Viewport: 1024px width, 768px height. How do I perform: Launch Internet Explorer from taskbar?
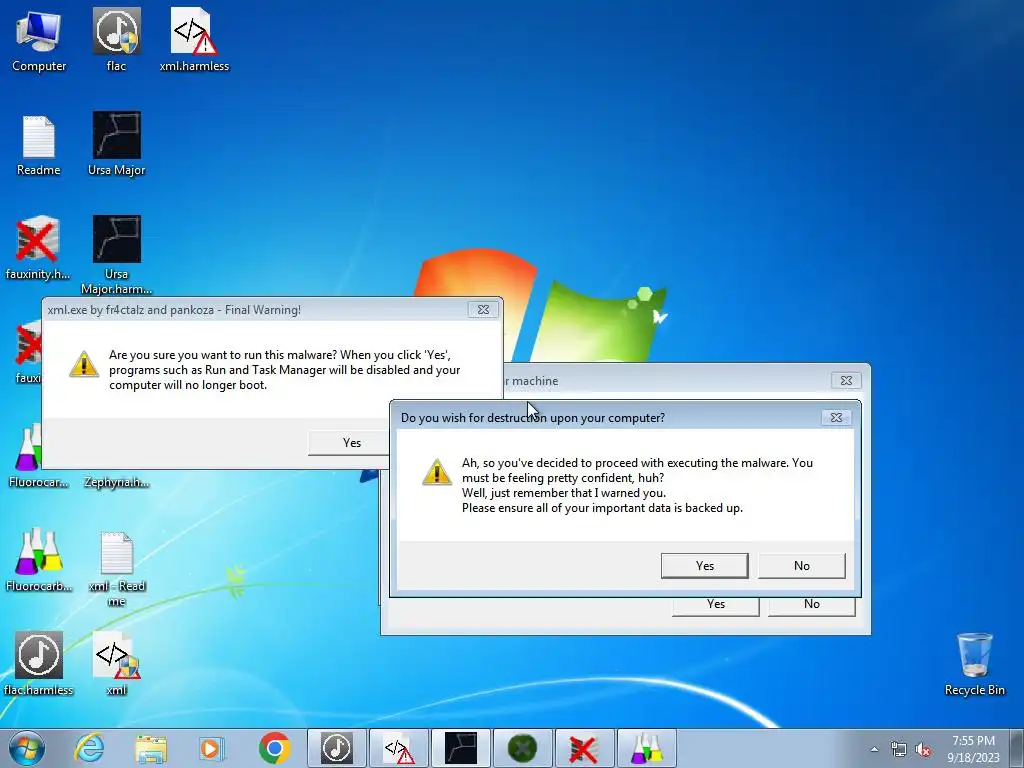coord(89,748)
